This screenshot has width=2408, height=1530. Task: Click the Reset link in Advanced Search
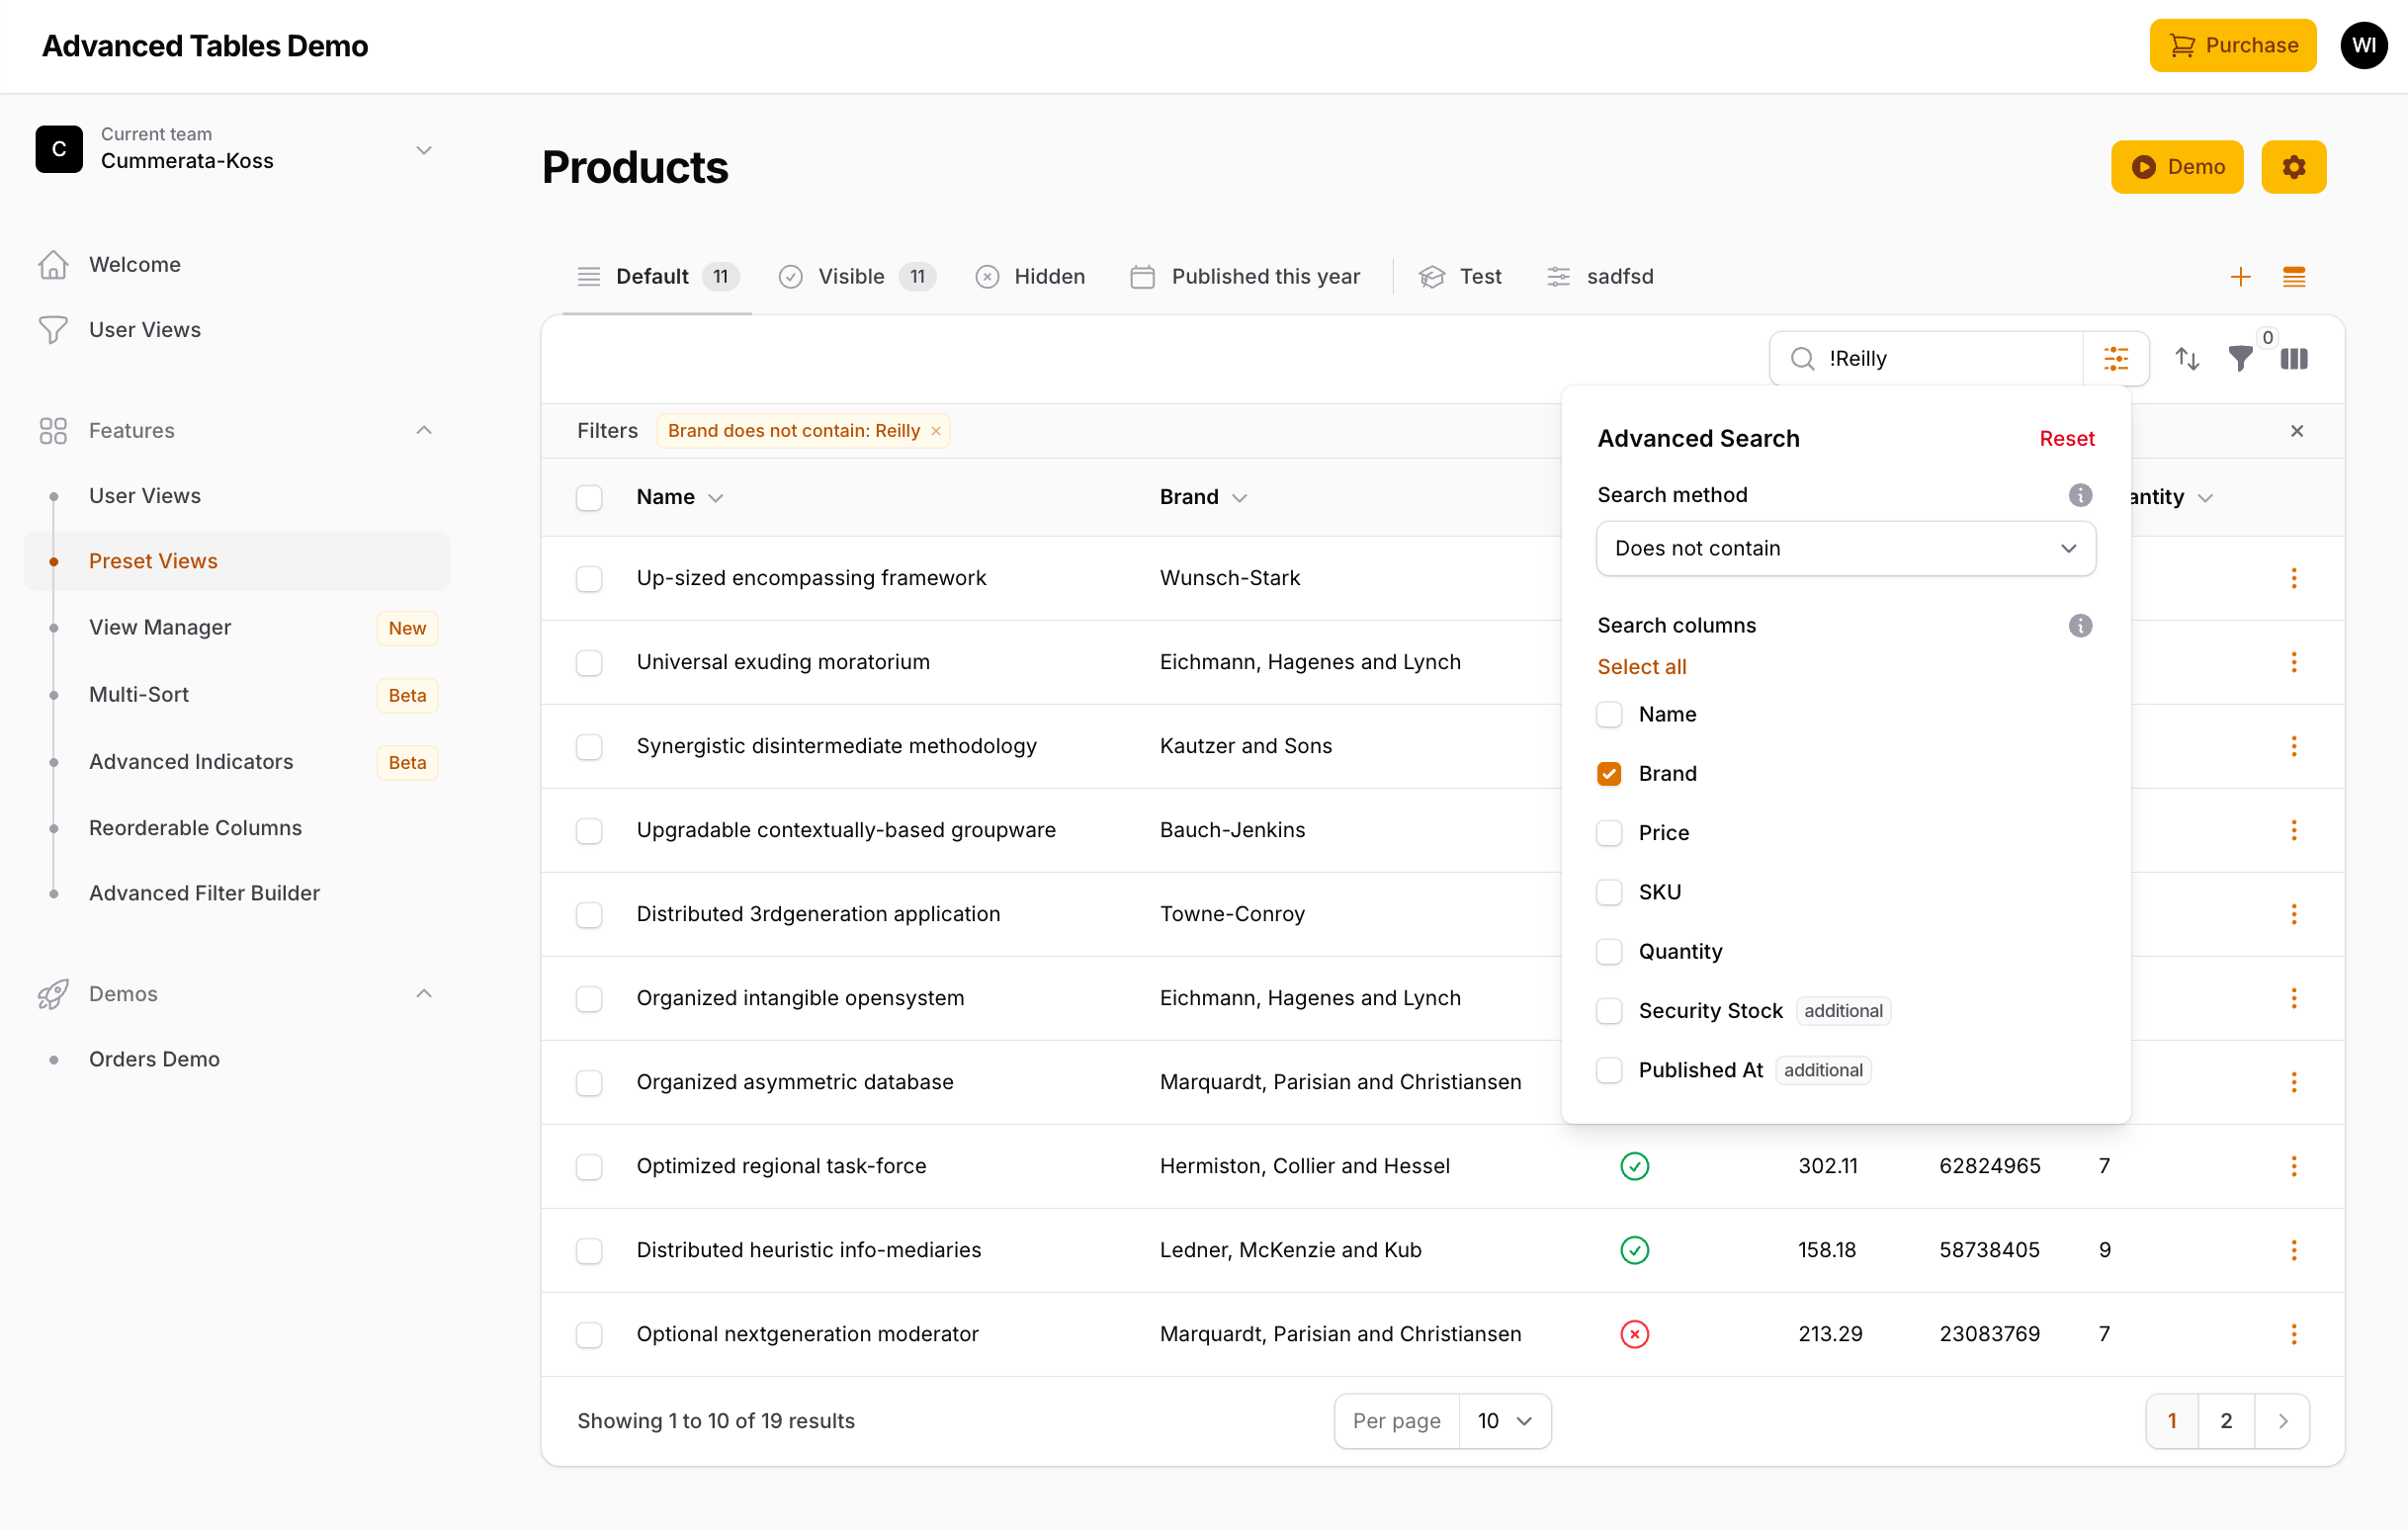tap(2066, 438)
